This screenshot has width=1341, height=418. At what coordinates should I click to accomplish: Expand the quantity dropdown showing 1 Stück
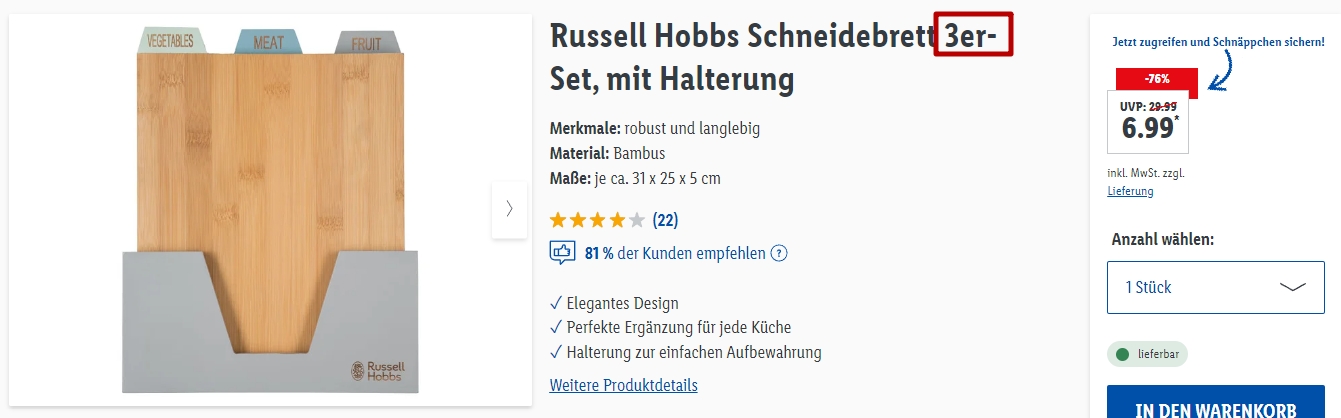pos(1216,287)
